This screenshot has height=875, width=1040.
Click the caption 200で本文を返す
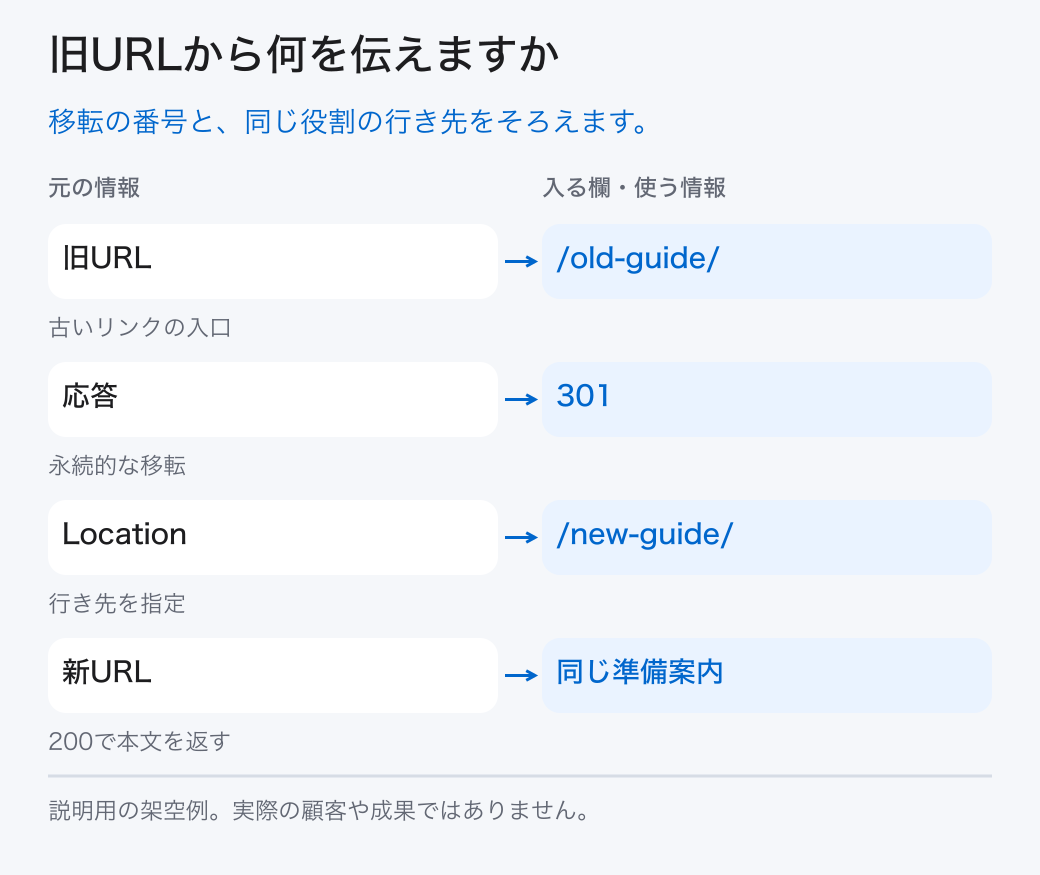139,742
